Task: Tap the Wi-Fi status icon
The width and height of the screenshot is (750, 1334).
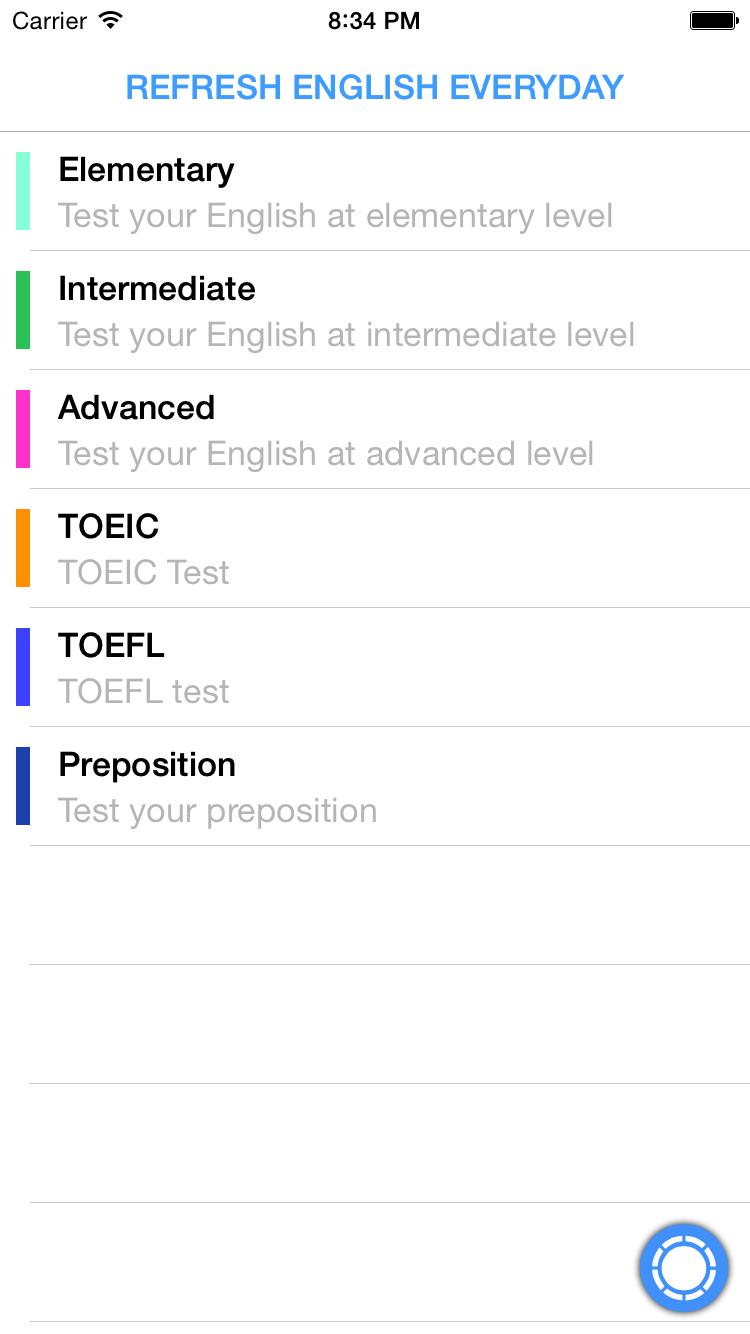Action: coord(111,20)
